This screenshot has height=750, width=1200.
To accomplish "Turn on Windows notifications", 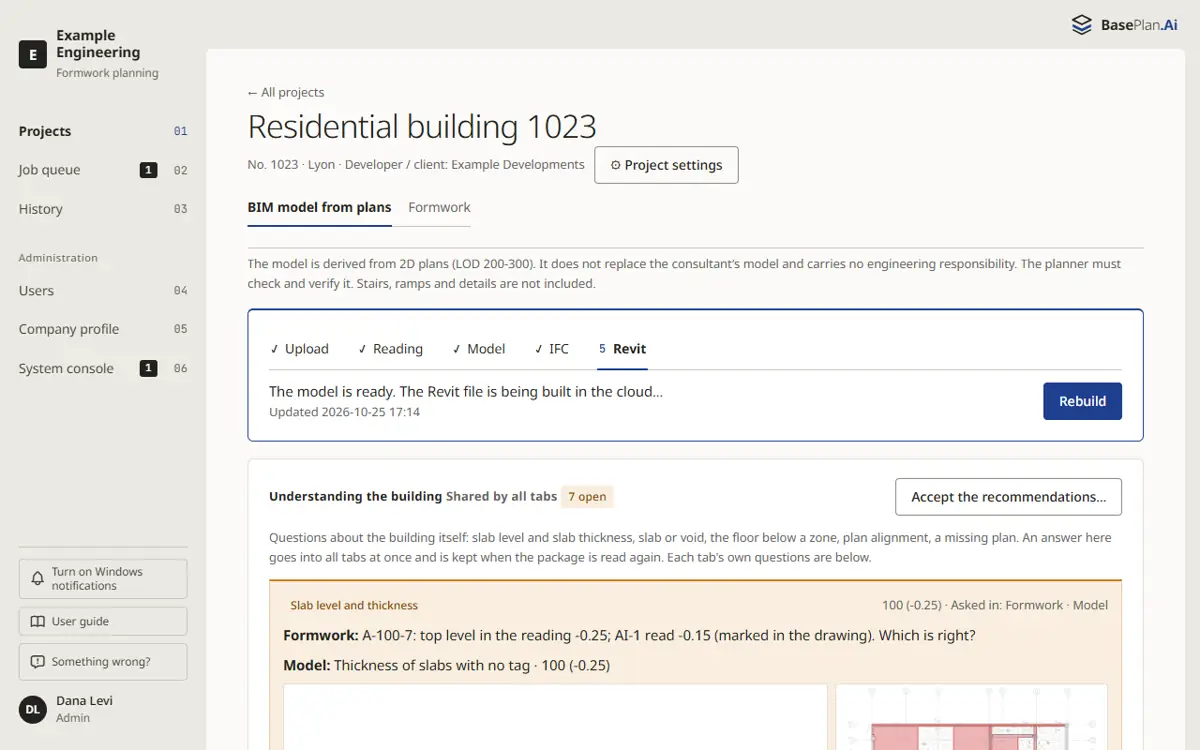I will (103, 579).
